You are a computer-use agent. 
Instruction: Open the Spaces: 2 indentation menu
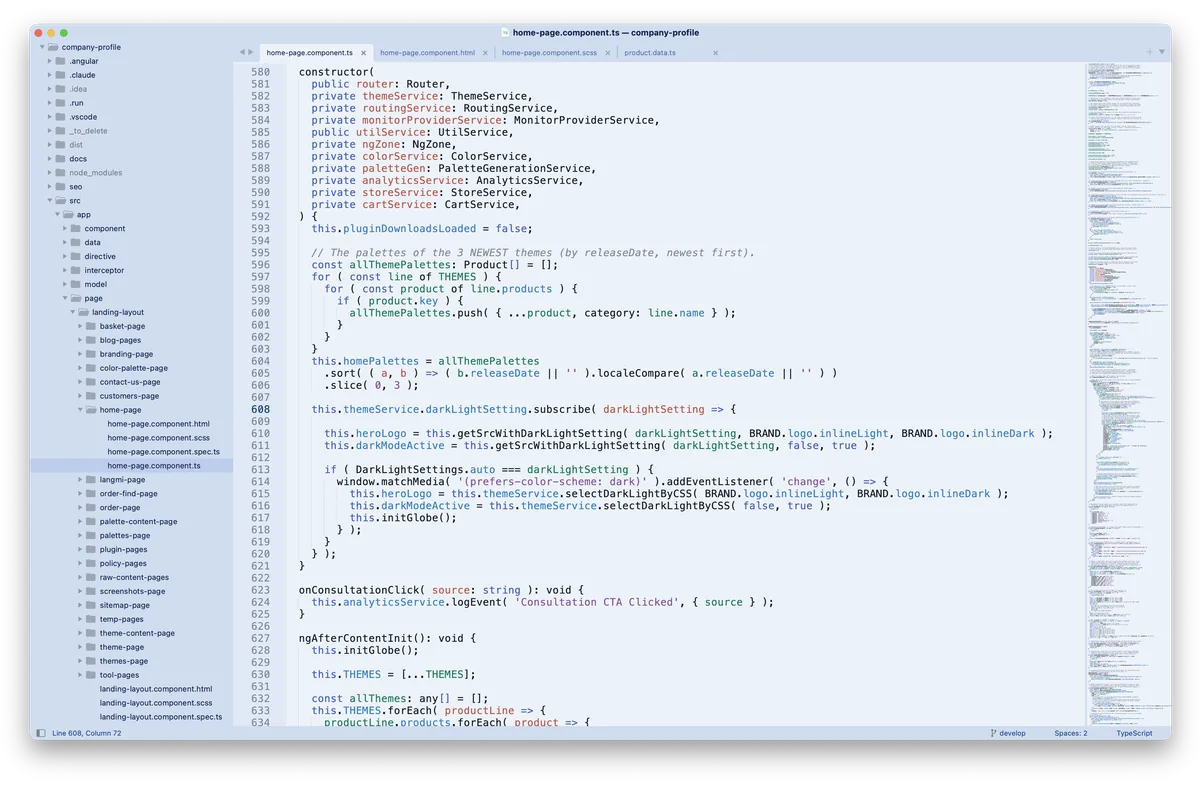click(x=1070, y=733)
